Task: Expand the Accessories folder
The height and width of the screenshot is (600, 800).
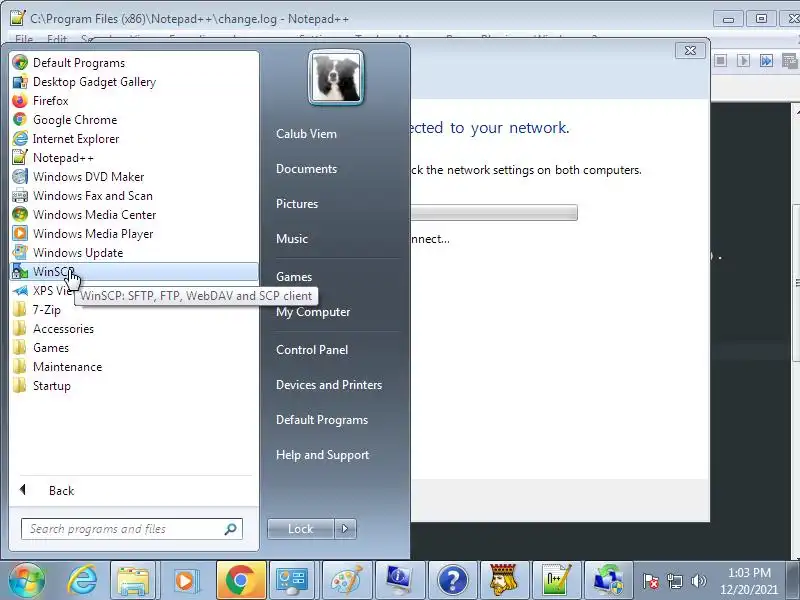Action: (x=134, y=329)
